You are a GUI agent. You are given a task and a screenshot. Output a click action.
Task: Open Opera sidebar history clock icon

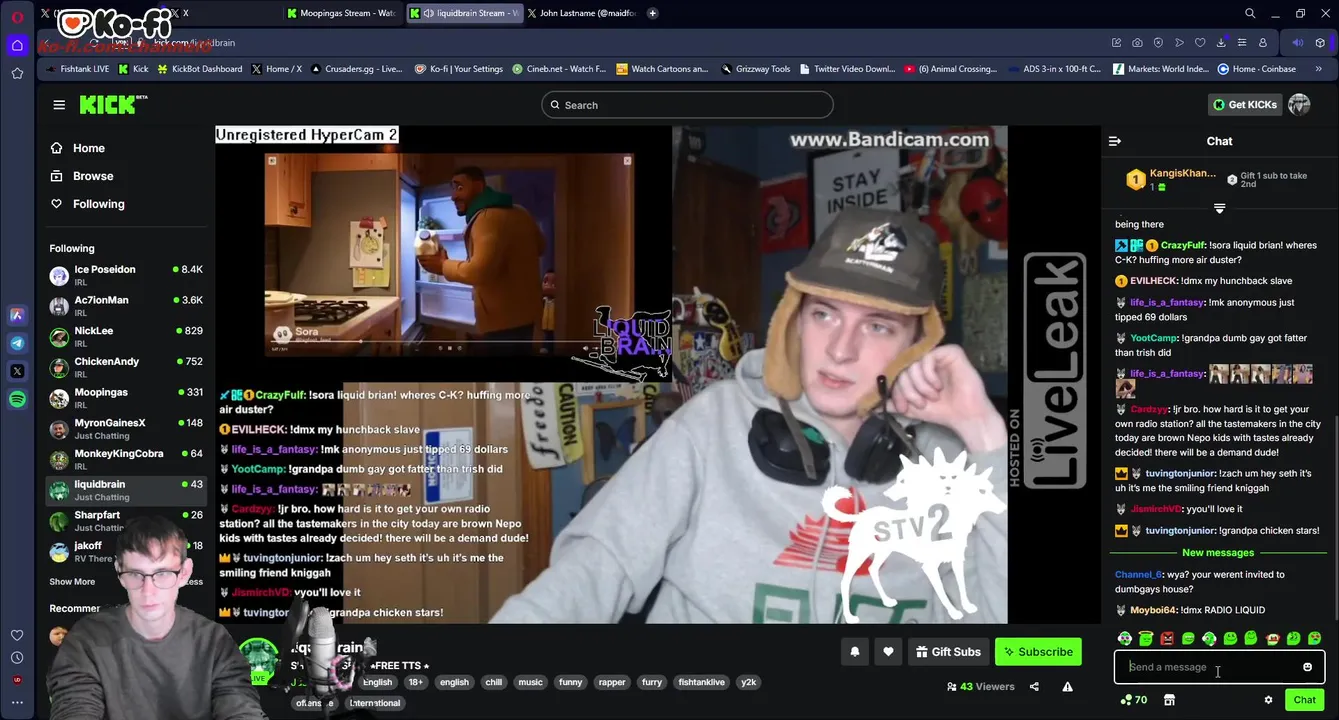[17, 658]
